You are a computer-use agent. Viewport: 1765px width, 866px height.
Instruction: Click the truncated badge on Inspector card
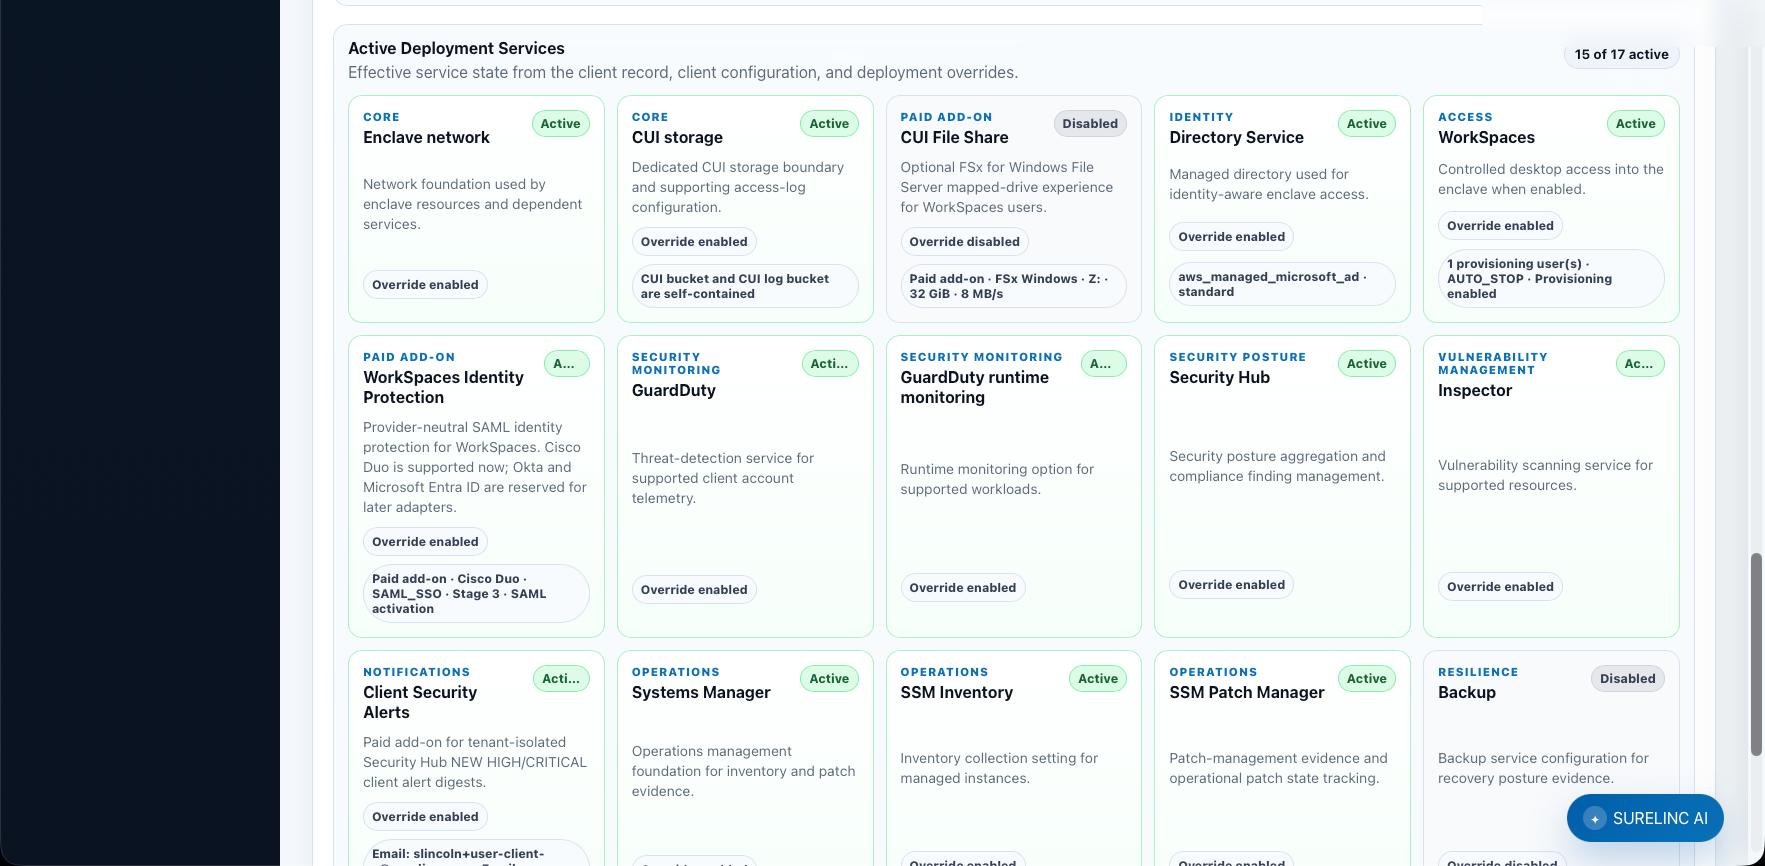[1640, 364]
